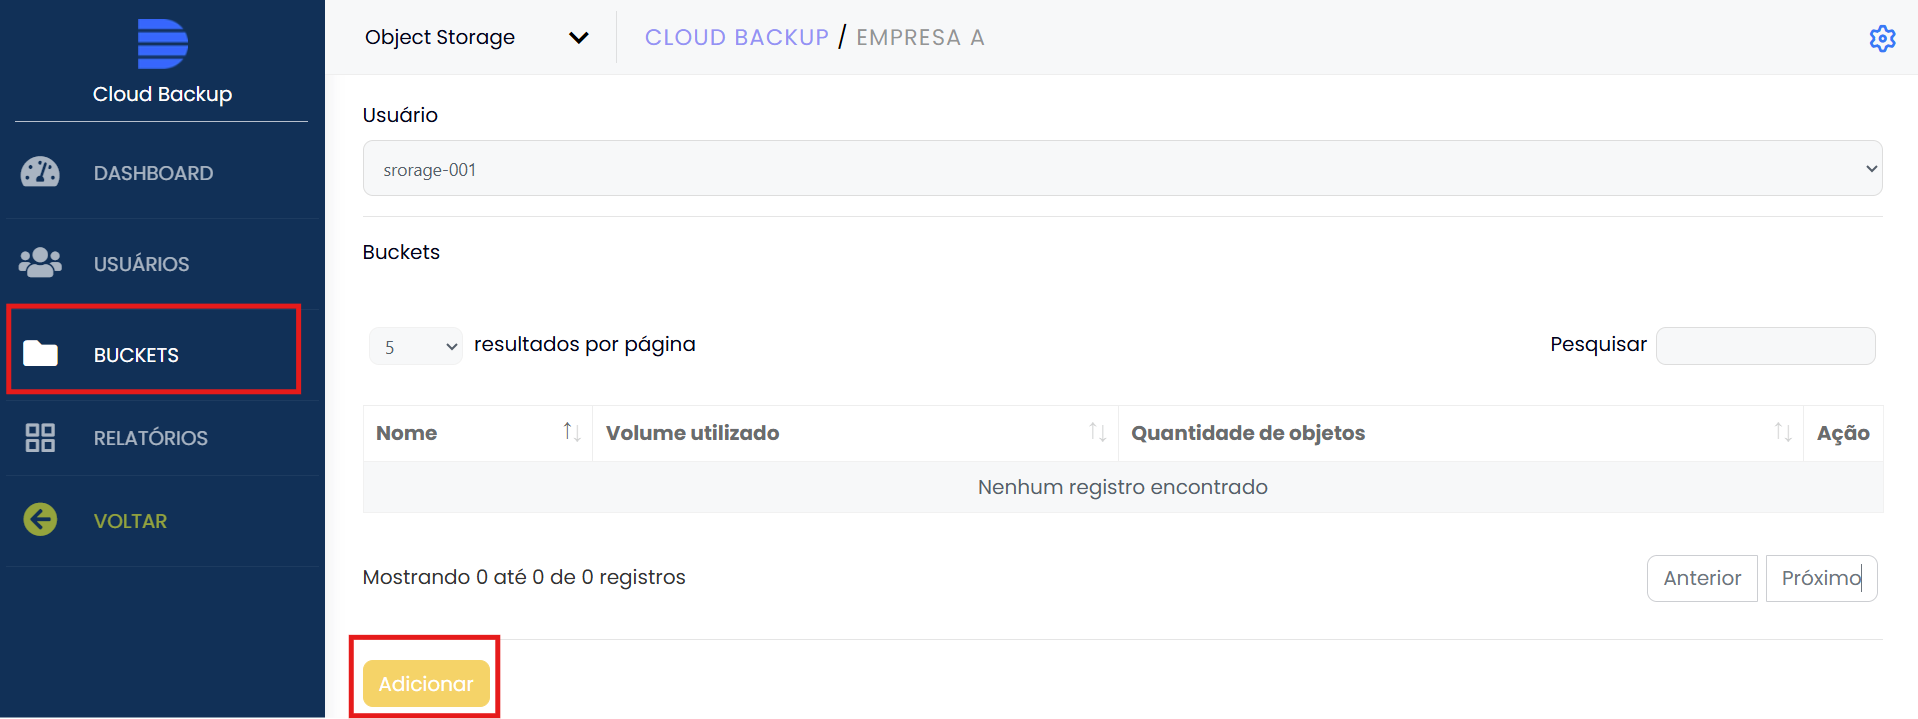The image size is (1918, 719).
Task: Open the results per page dropdown
Action: [x=416, y=346]
